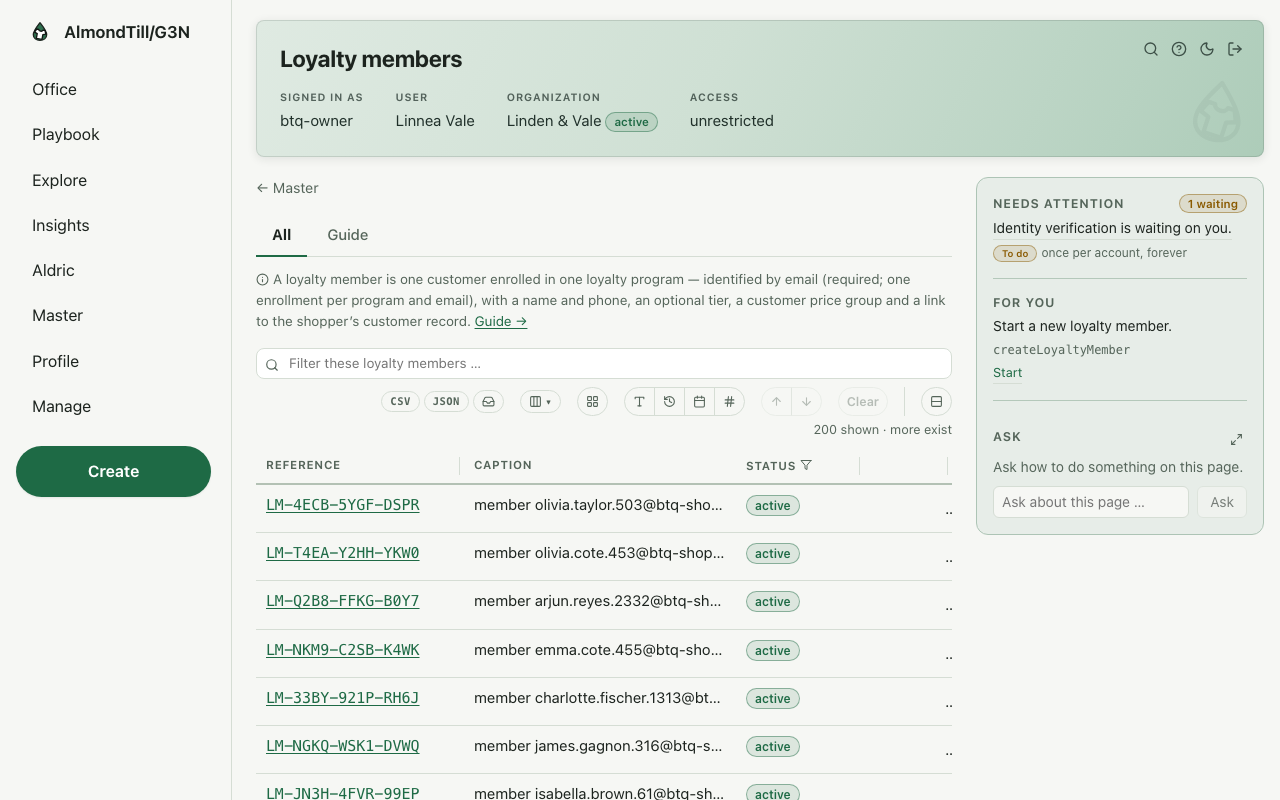Click the Clear button in toolbar

tap(863, 401)
